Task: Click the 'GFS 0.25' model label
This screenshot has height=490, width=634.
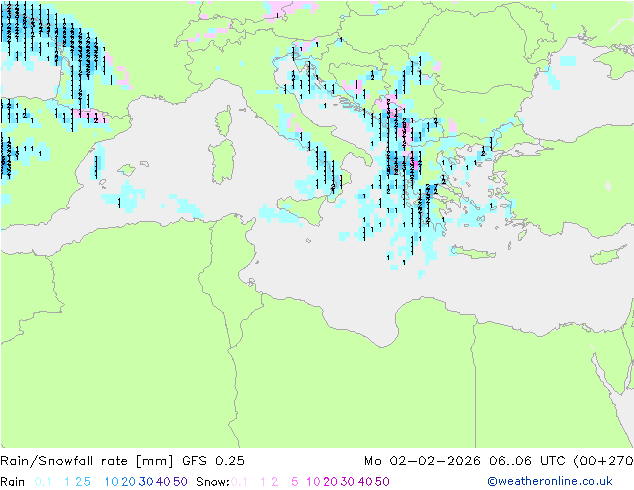Action: point(213,461)
